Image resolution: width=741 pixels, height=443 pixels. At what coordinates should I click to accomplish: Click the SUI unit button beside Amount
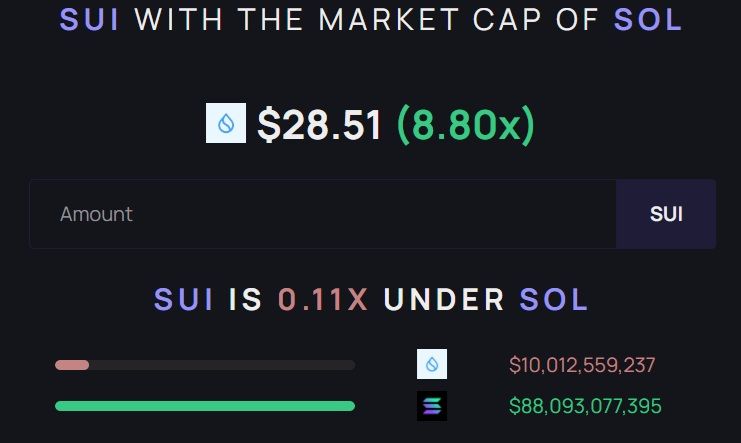(x=666, y=214)
